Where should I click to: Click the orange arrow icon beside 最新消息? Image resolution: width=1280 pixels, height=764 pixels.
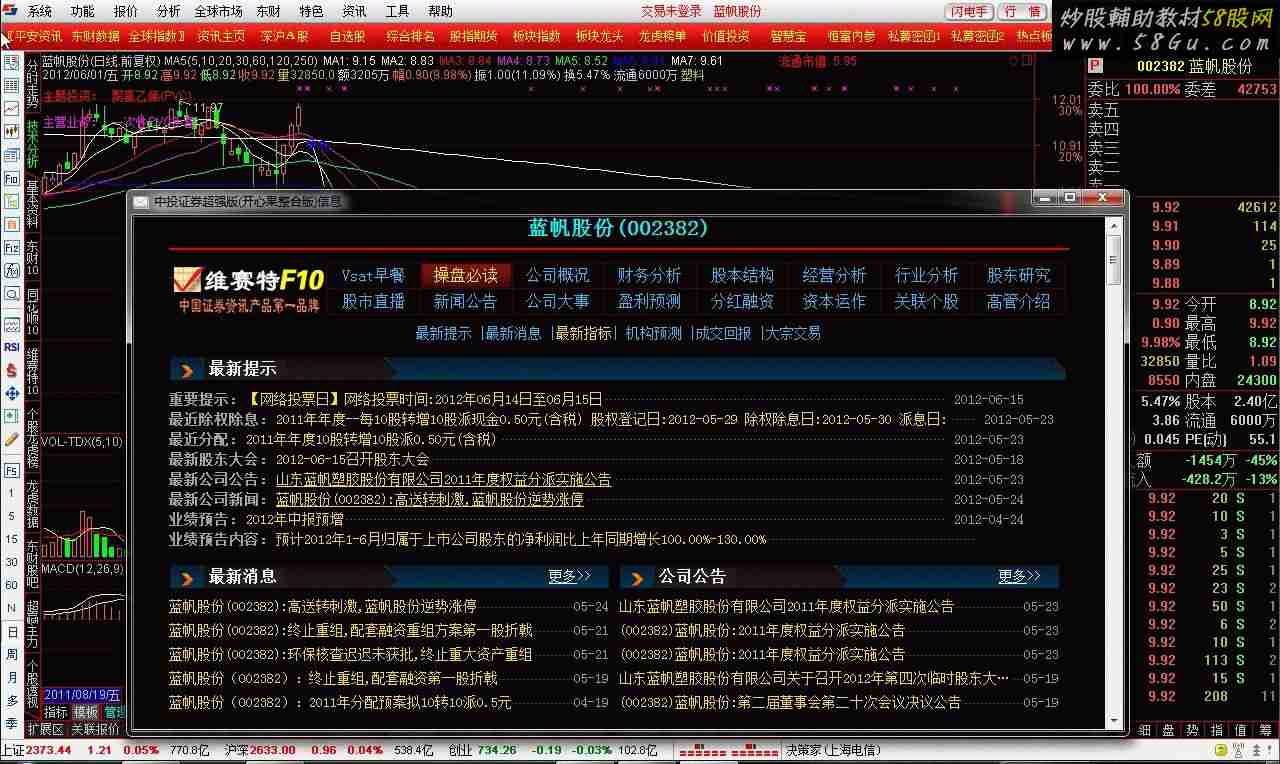187,577
